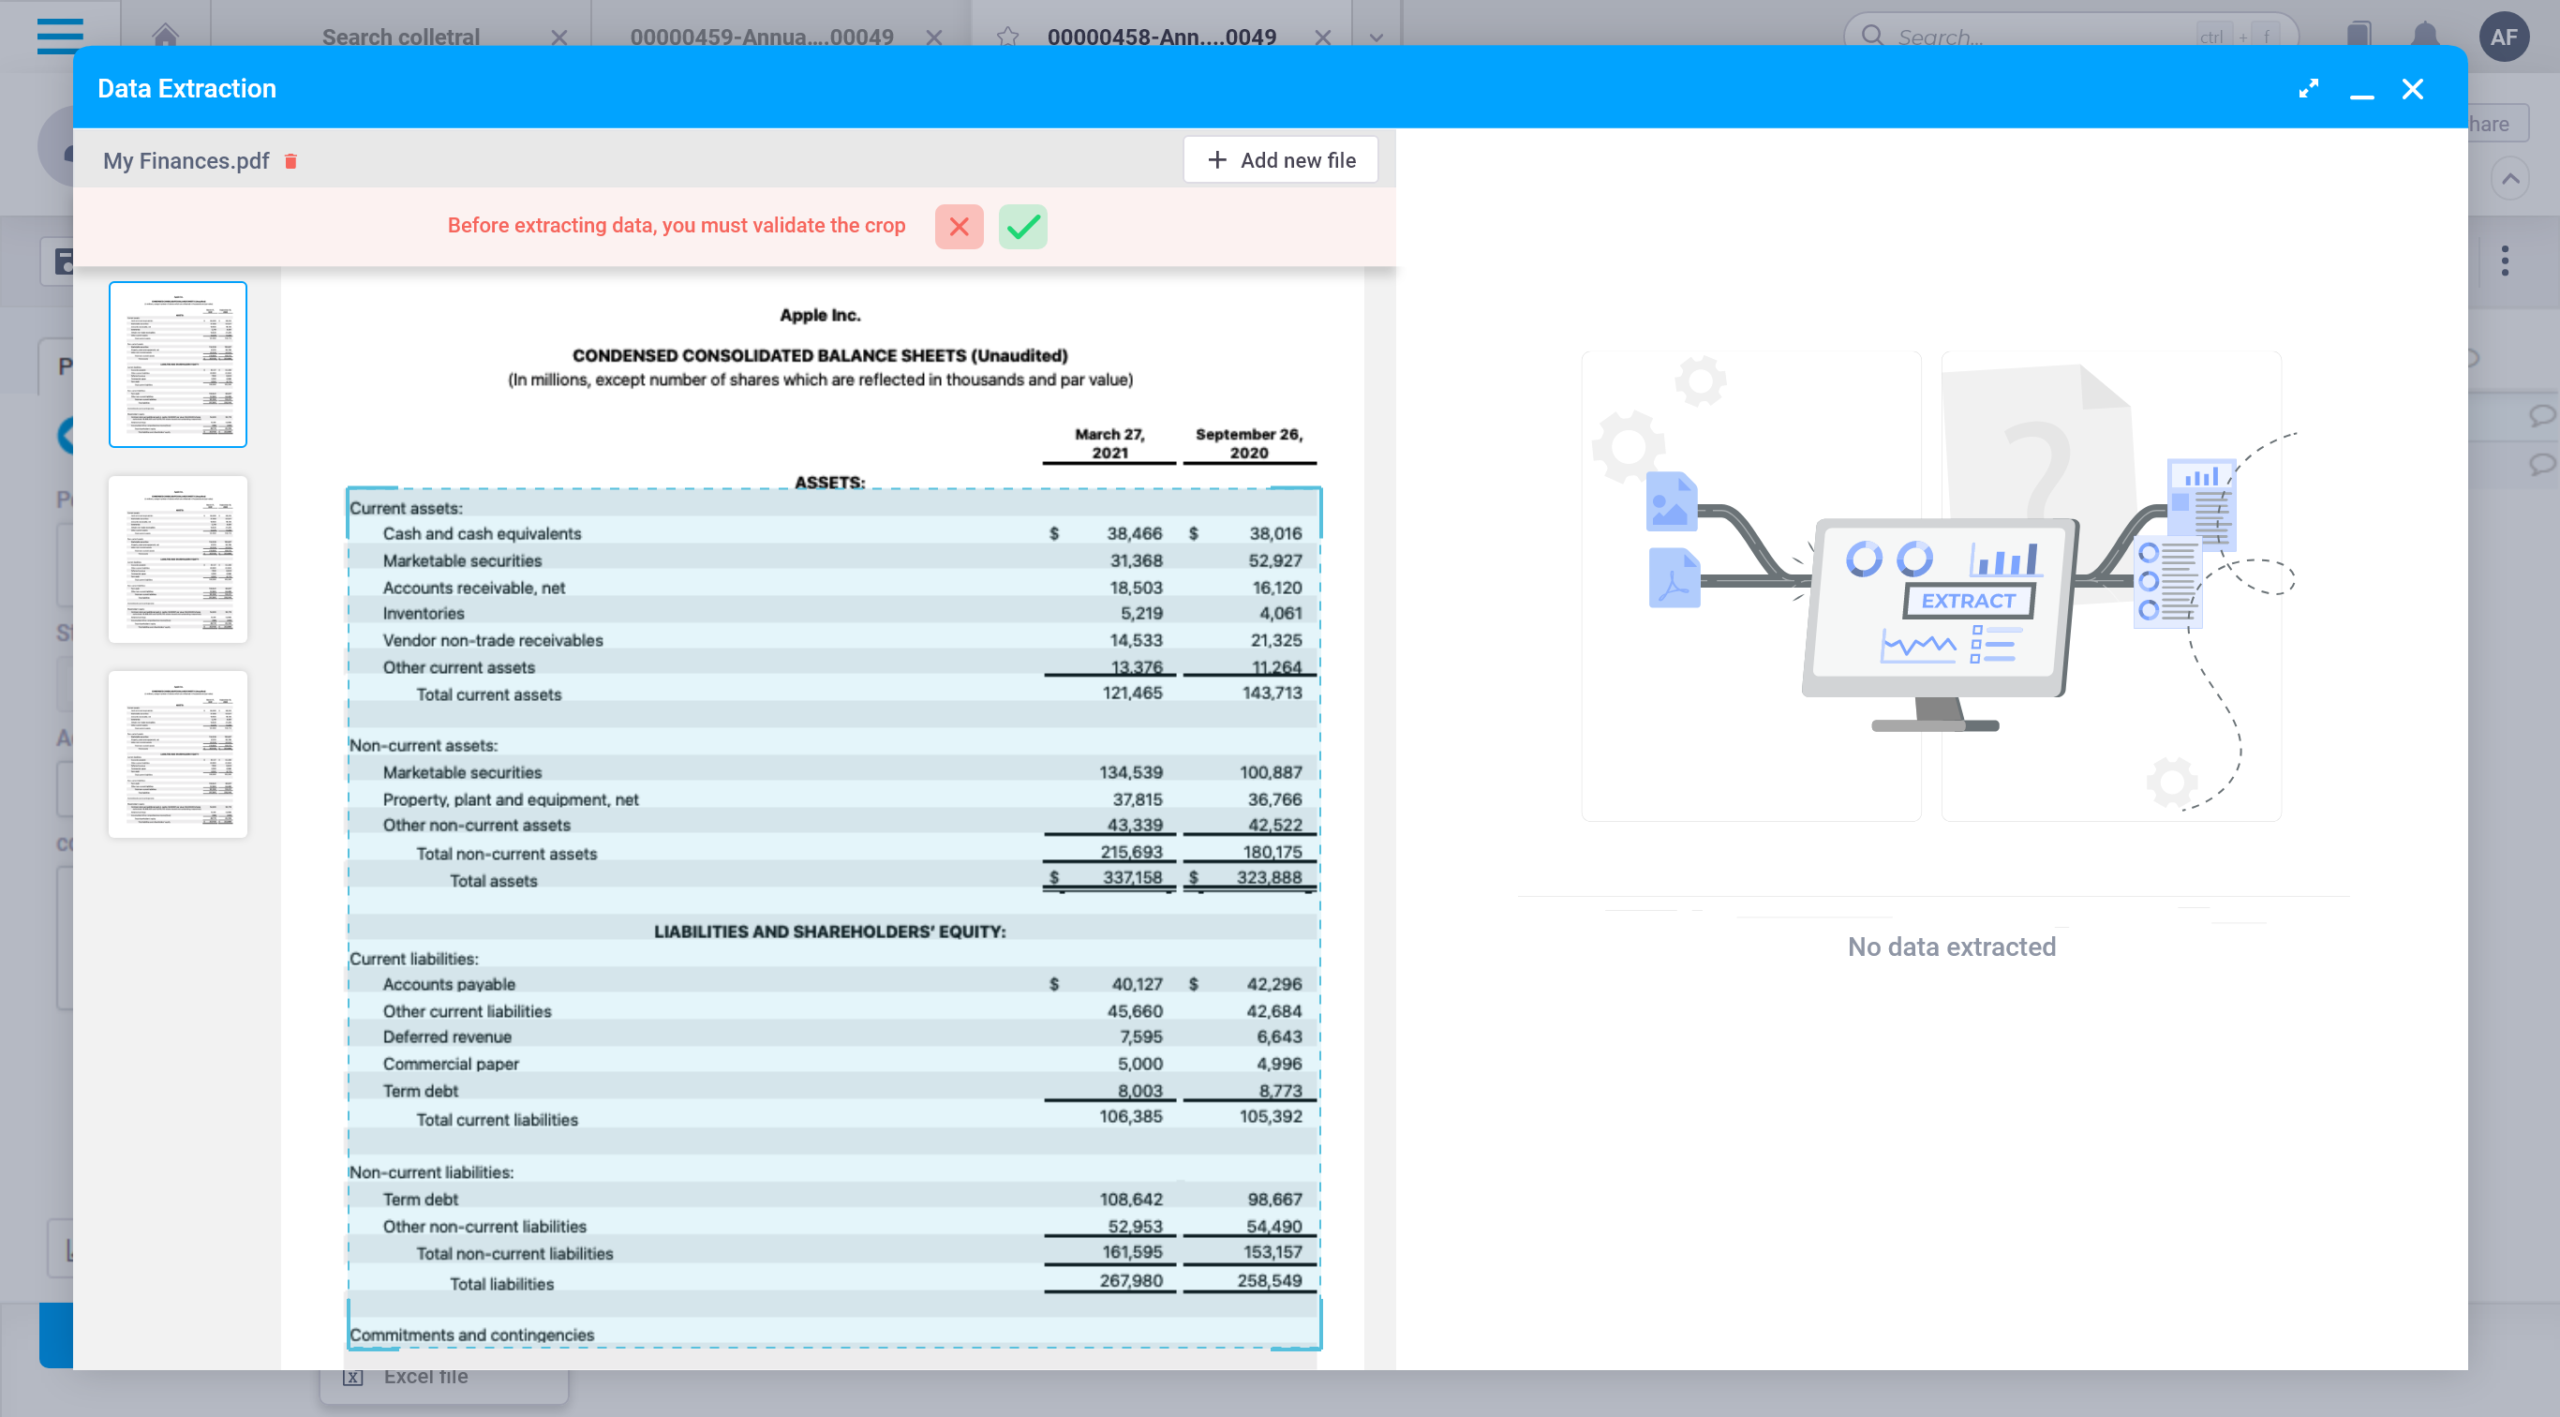Image resolution: width=2560 pixels, height=1417 pixels.
Task: Switch to 00000458-Ann tab
Action: pyautogui.click(x=1161, y=37)
